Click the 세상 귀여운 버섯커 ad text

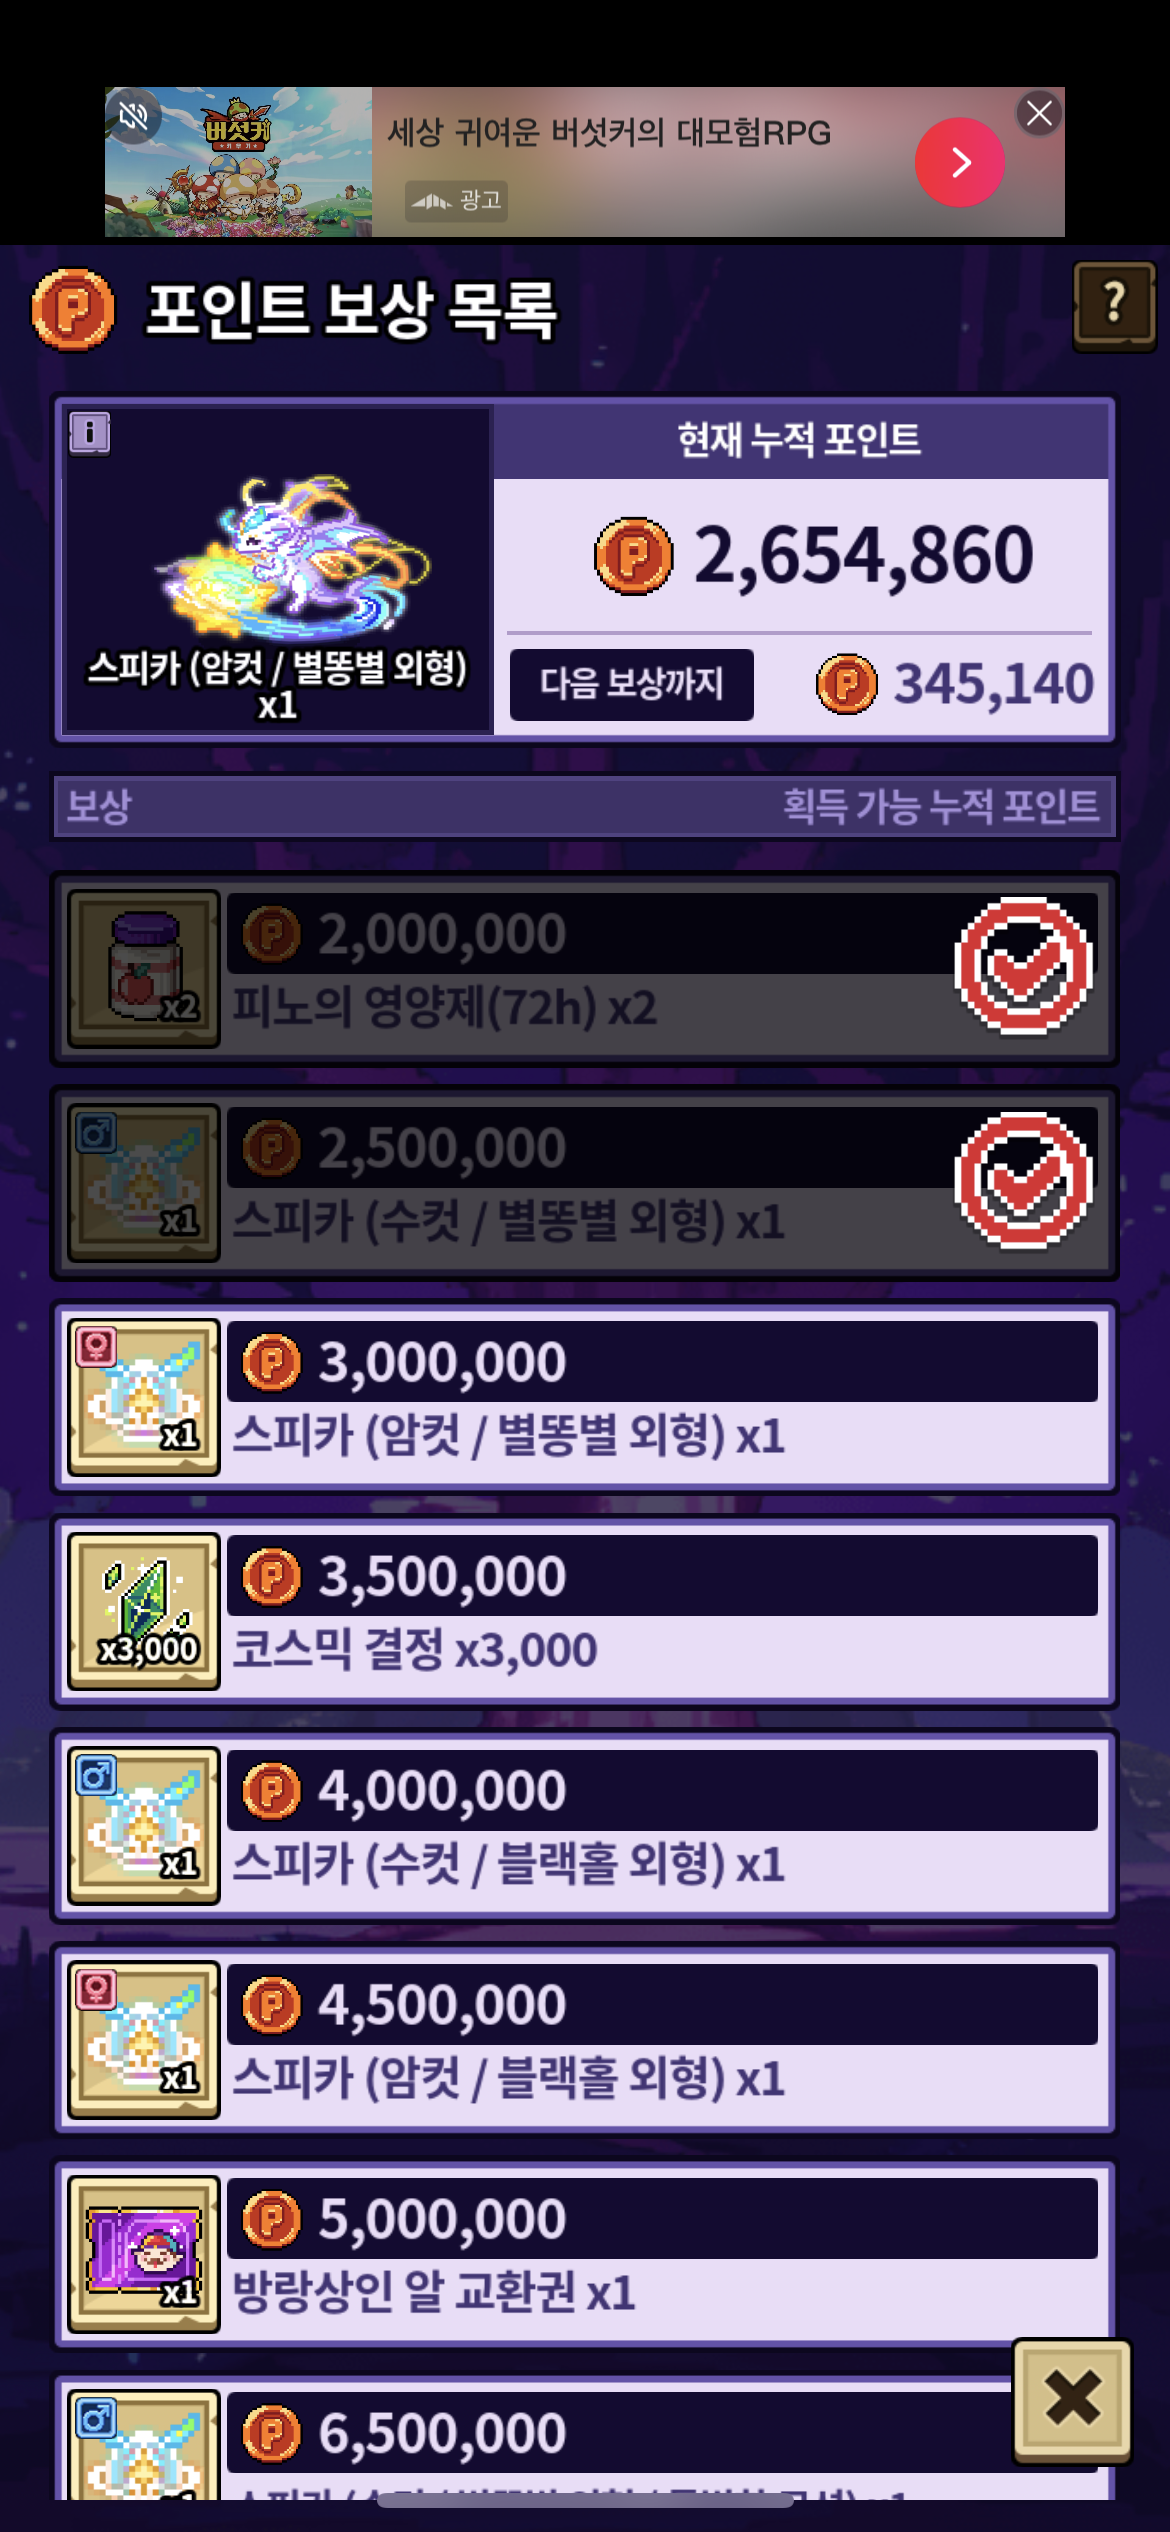609,133
